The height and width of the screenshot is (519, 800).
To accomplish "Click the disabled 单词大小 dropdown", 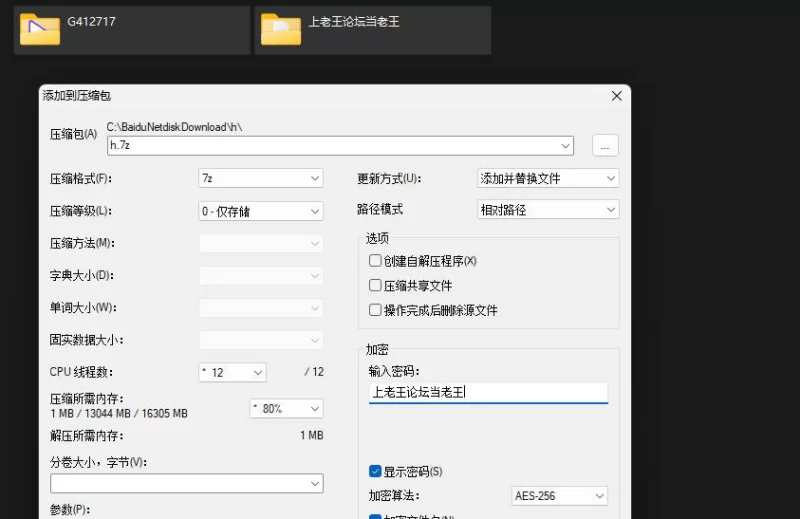I will [261, 308].
